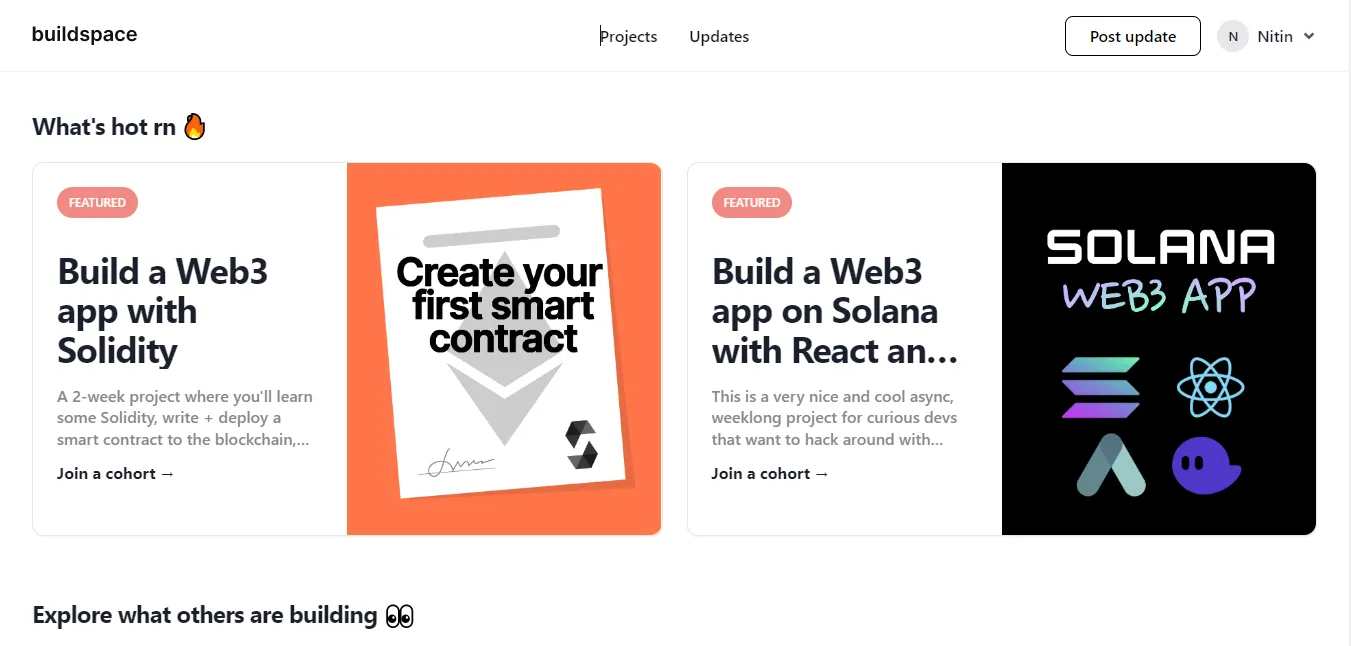Open the Create your first smart contract image
The image size is (1351, 646).
tap(504, 349)
